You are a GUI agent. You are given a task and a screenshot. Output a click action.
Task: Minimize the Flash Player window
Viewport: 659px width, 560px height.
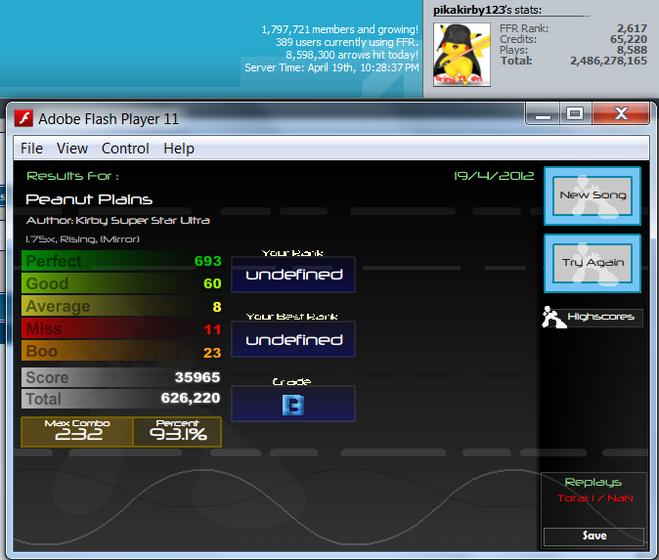point(543,114)
